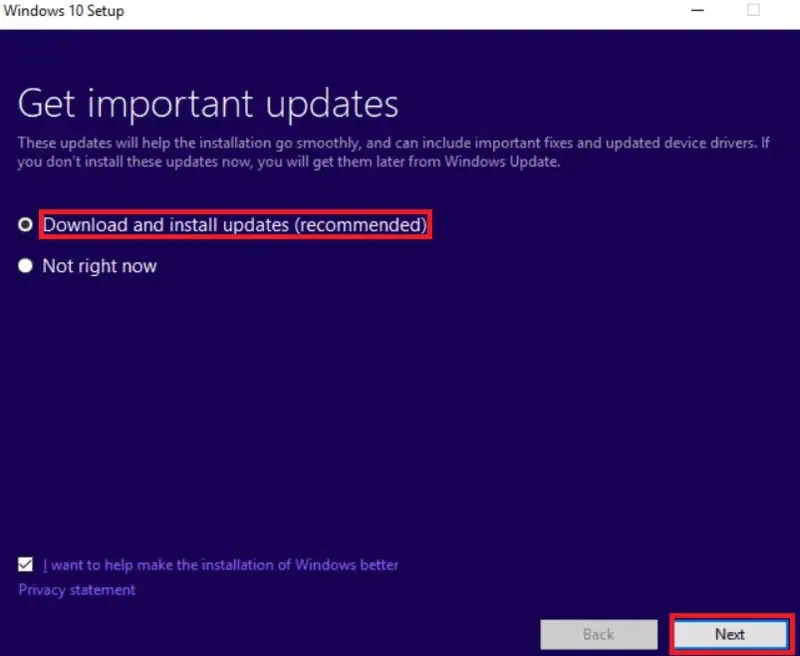The height and width of the screenshot is (656, 800).
Task: Click the 'I want to help make the installation' label
Action: tap(221, 565)
